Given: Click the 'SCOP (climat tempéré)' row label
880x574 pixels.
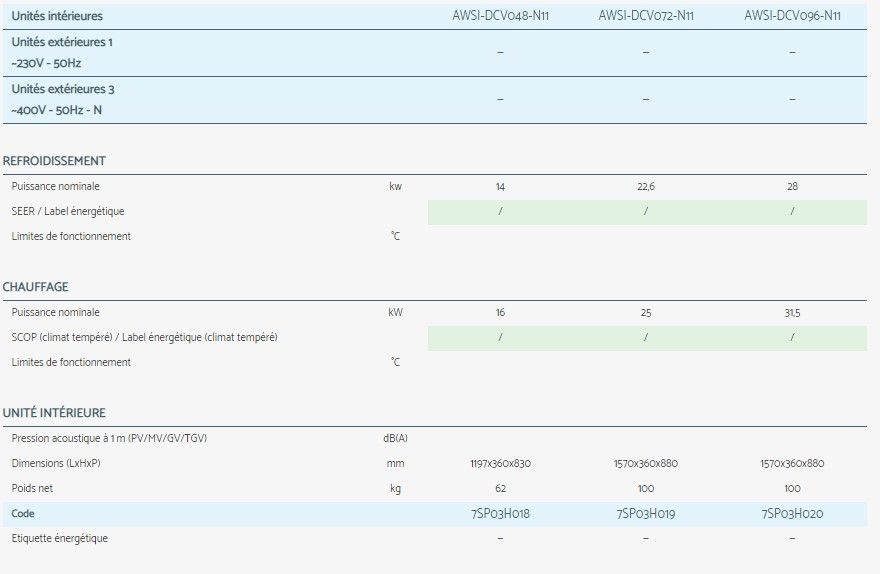Looking at the screenshot, I should coord(144,337).
